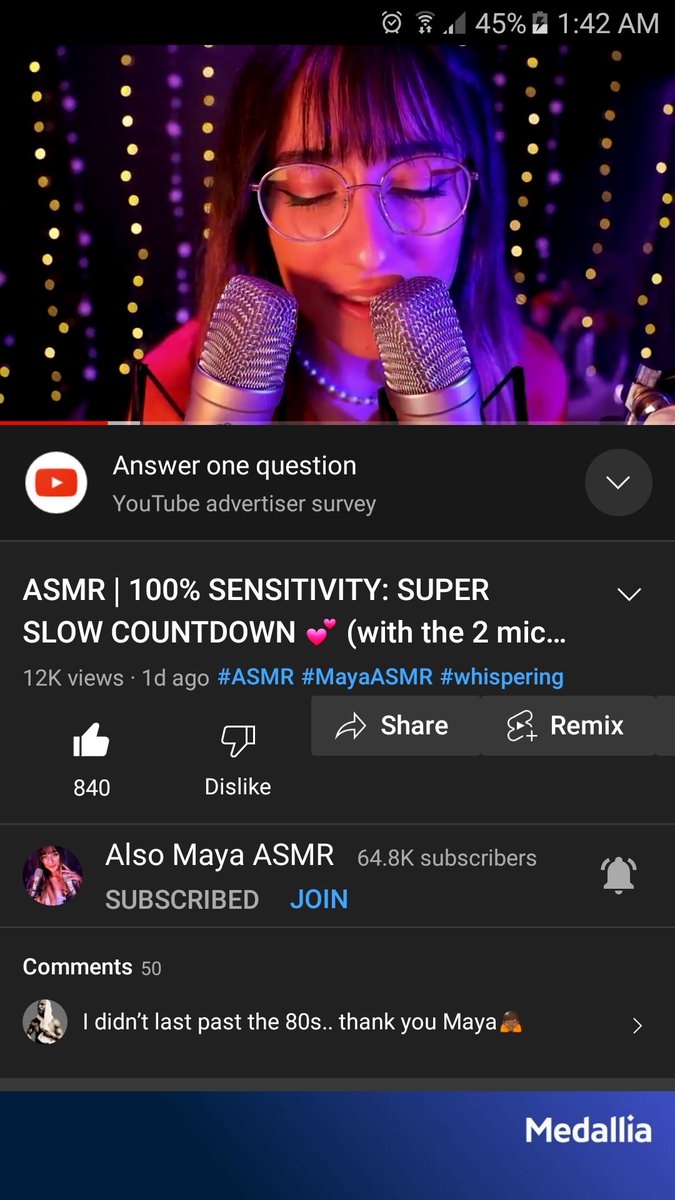The width and height of the screenshot is (675, 1200).
Task: Tap the YouTube logo in survey banner
Action: click(56, 483)
